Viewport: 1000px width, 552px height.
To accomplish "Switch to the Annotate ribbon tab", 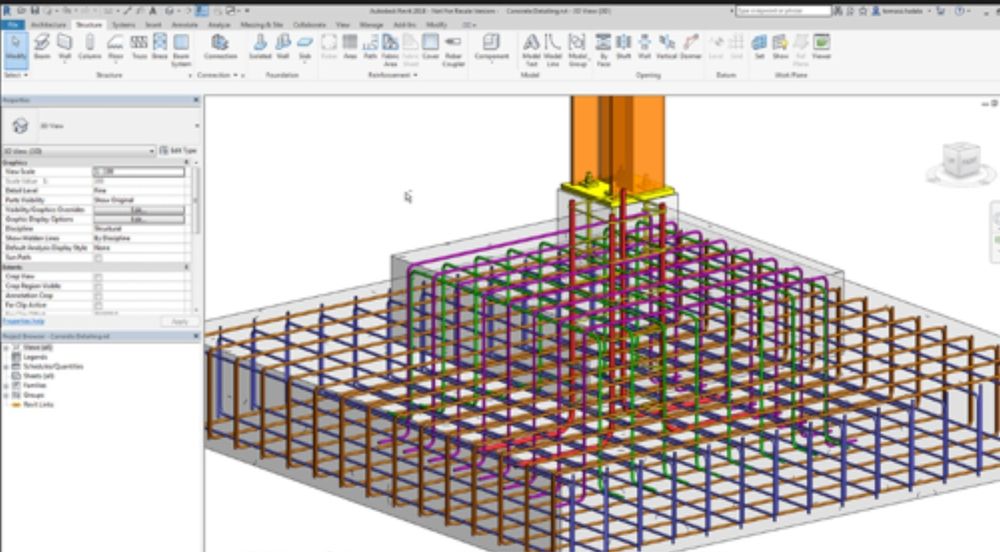I will click(185, 25).
